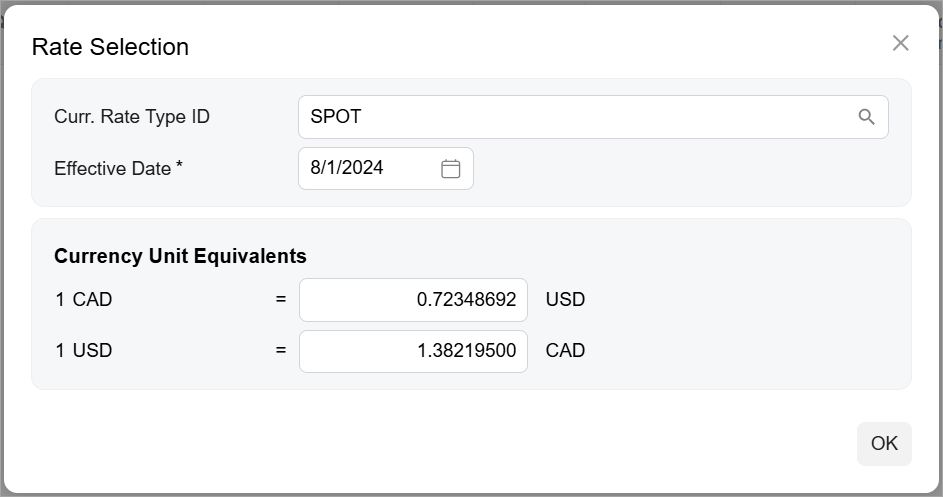Viewport: 943px width, 497px height.
Task: Click the 1.38219500 USD-to-CAD rate field
Action: (x=413, y=351)
